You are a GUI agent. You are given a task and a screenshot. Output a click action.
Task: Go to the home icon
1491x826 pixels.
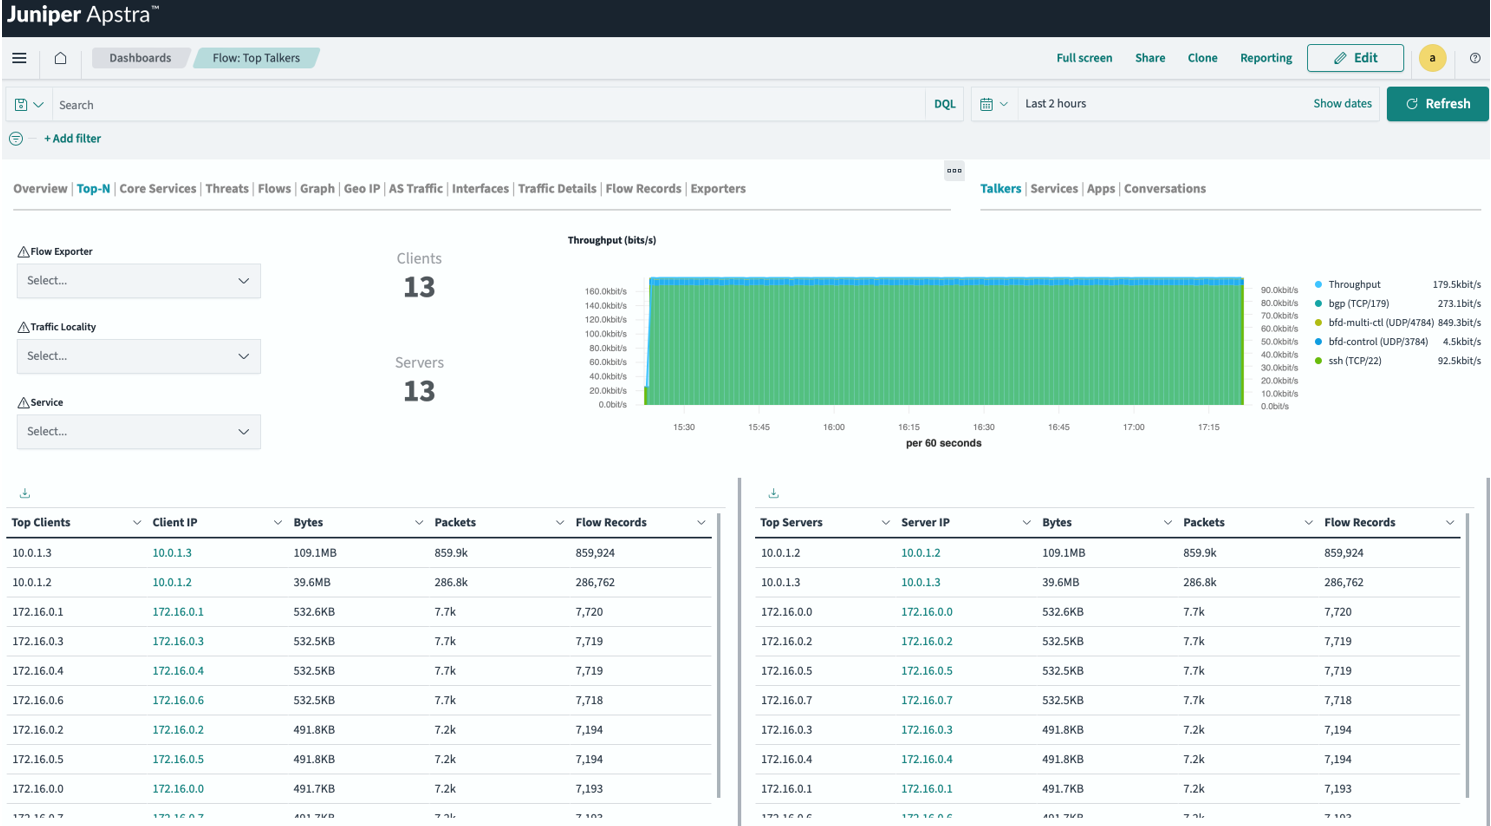point(60,58)
